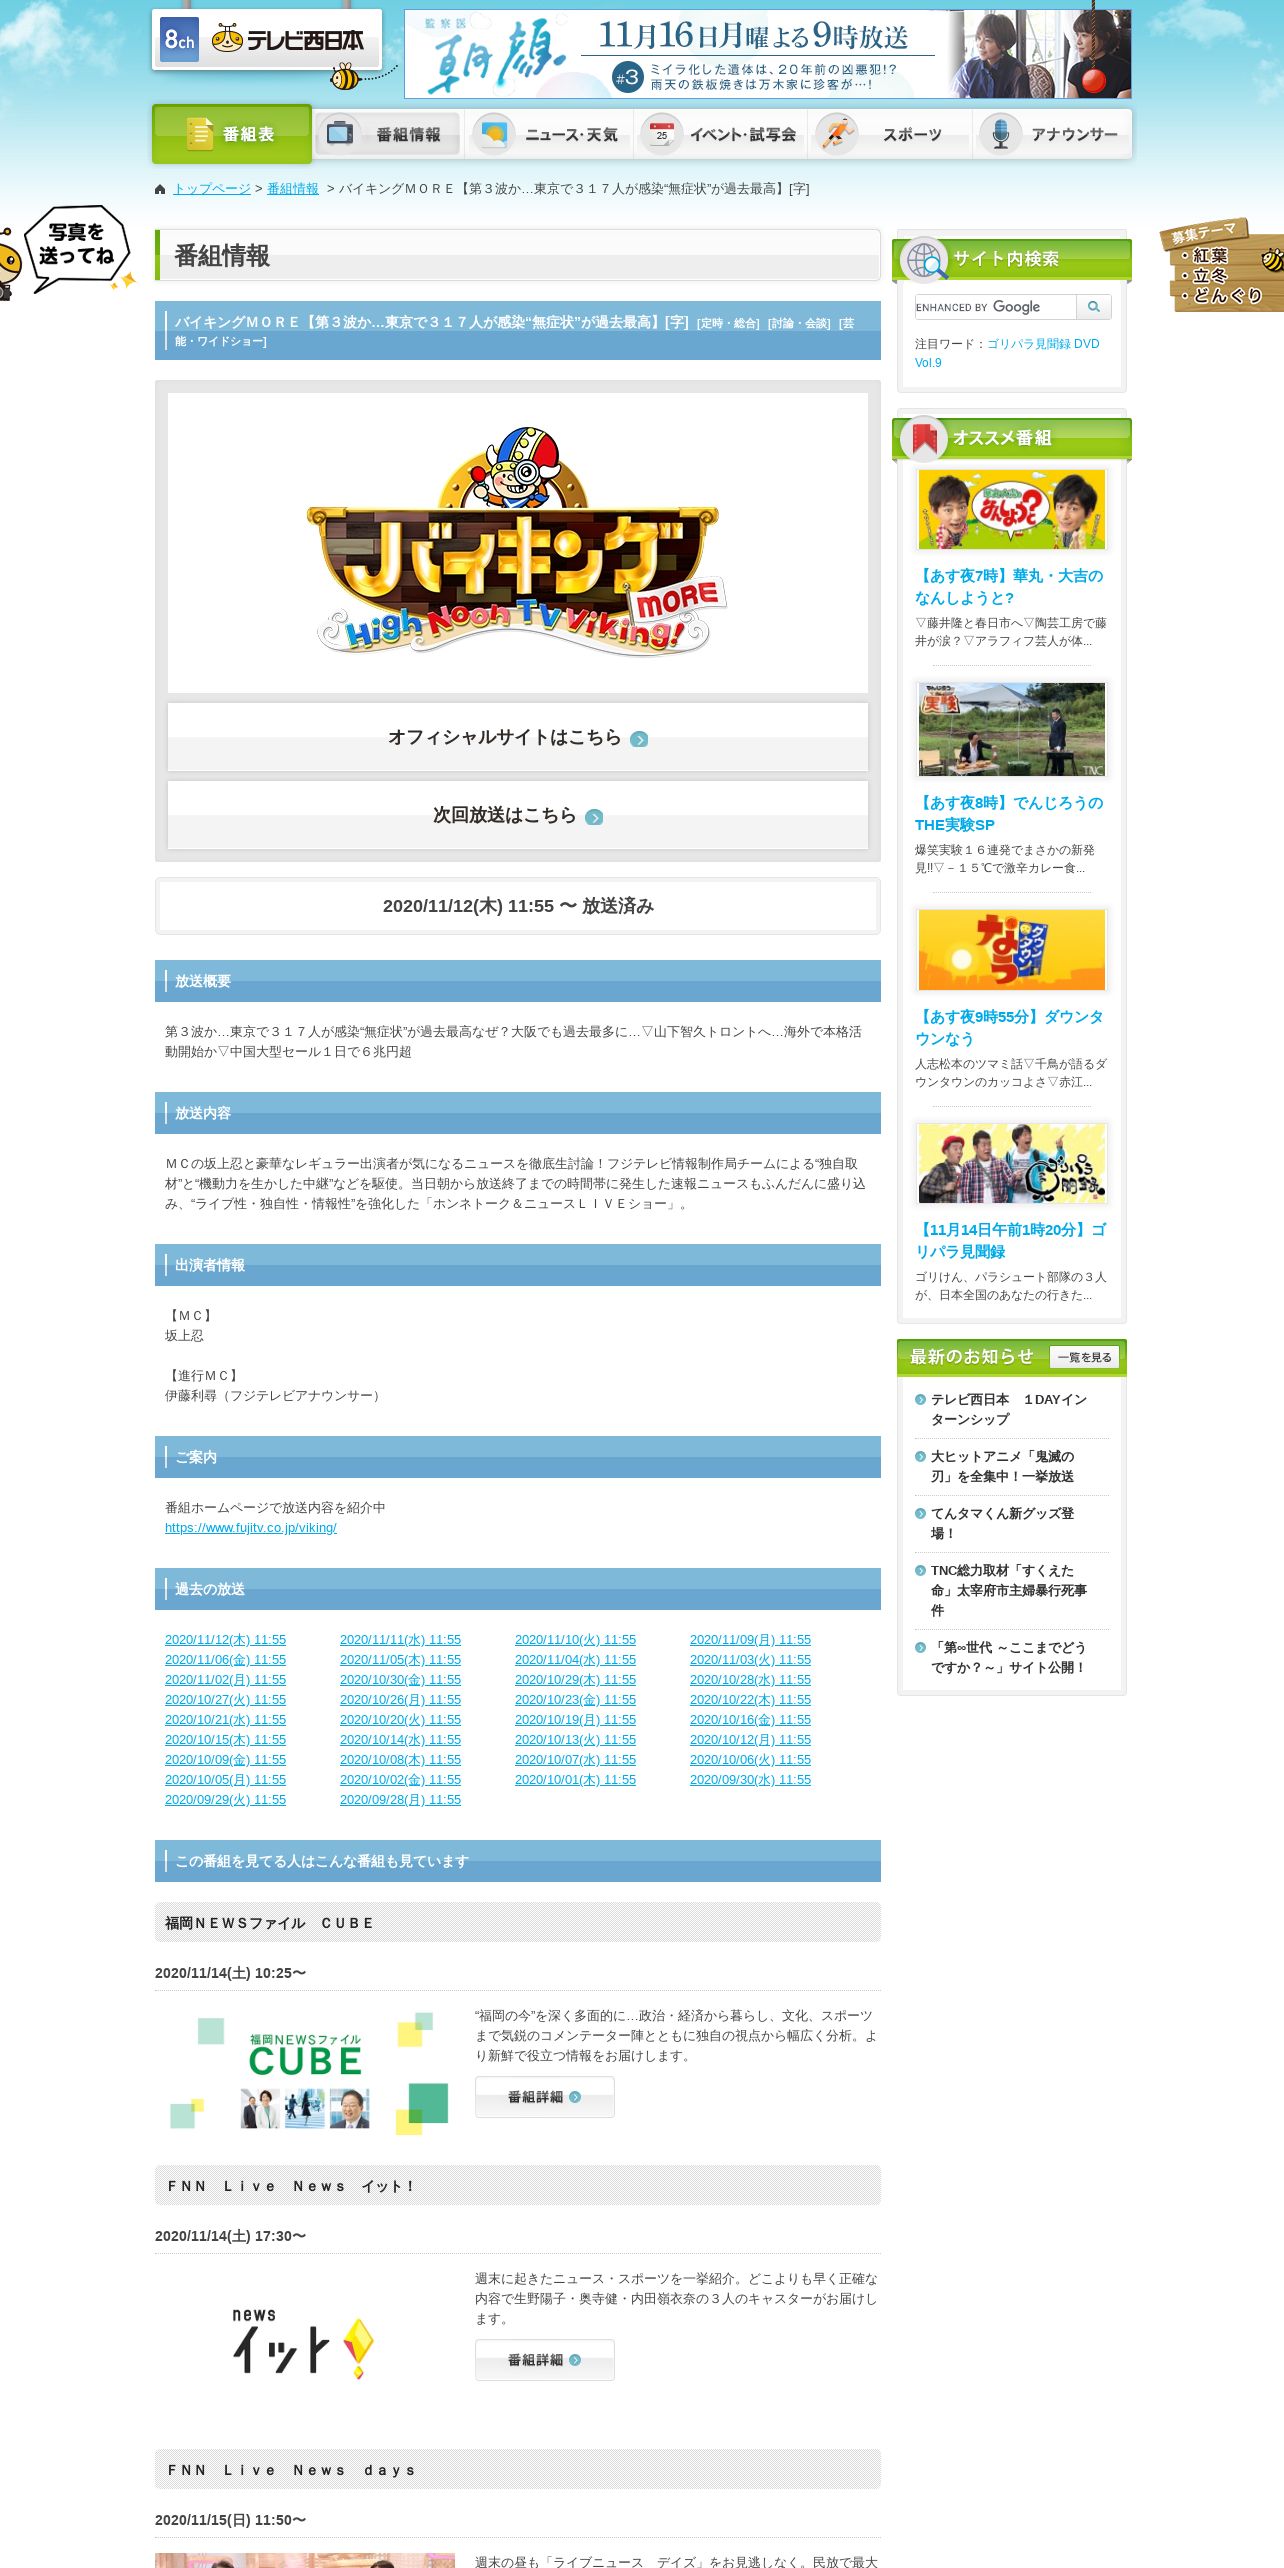Open 1DAYインターンシップ news item
Image resolution: width=1284 pixels, height=2568 pixels.
pyautogui.click(x=1008, y=1409)
